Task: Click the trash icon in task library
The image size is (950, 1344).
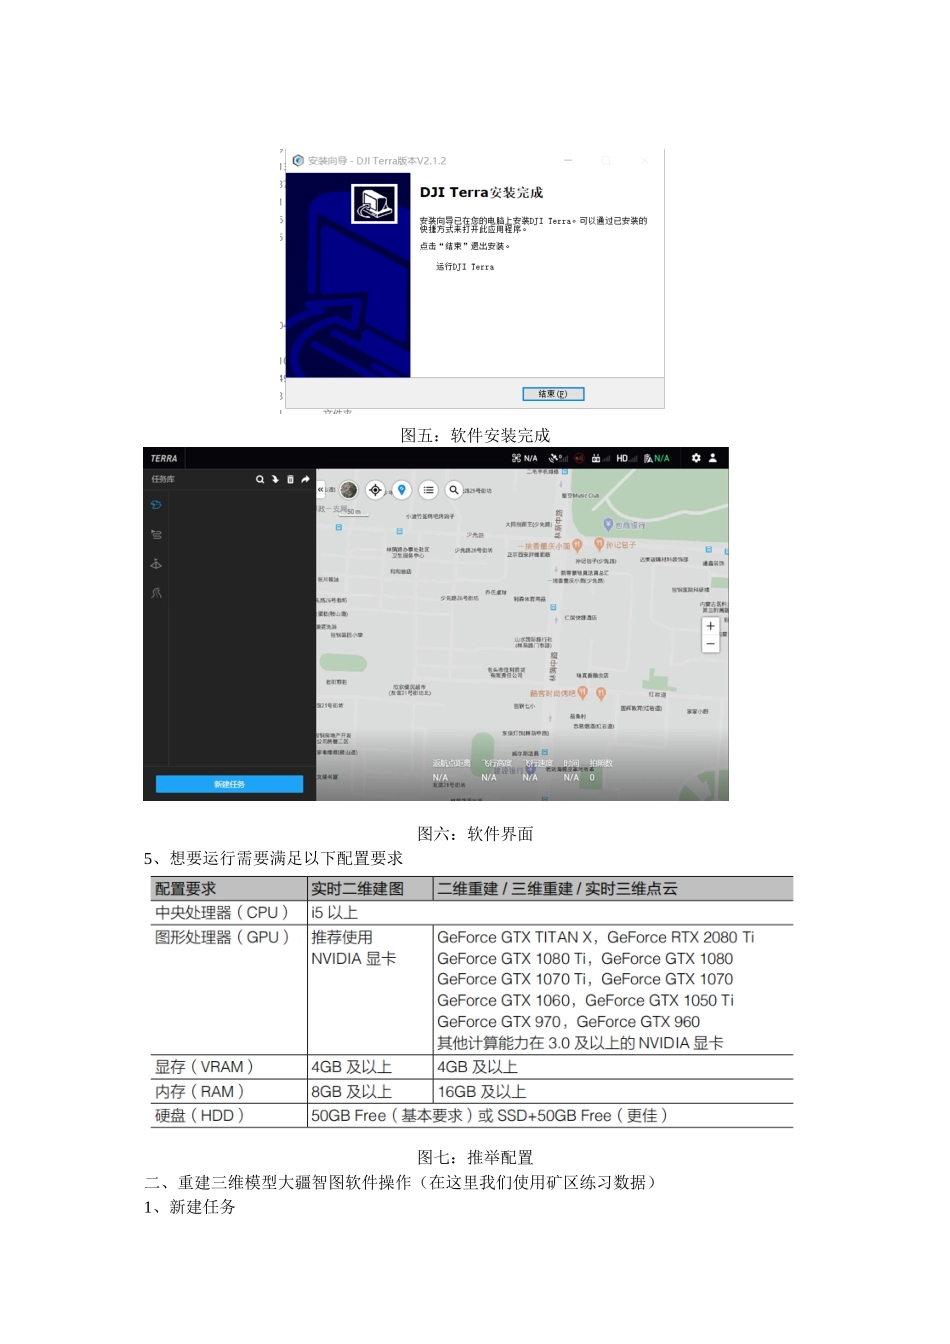Action: 290,480
